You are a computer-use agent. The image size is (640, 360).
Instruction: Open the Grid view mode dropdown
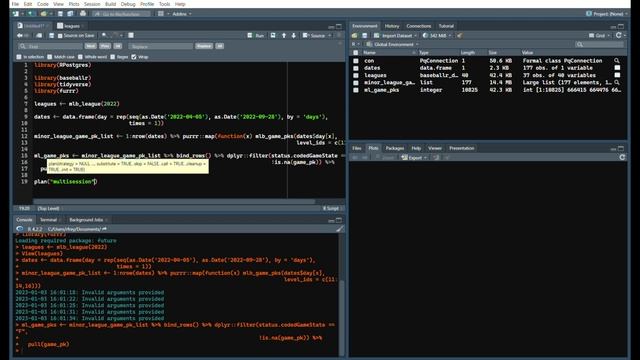click(599, 36)
